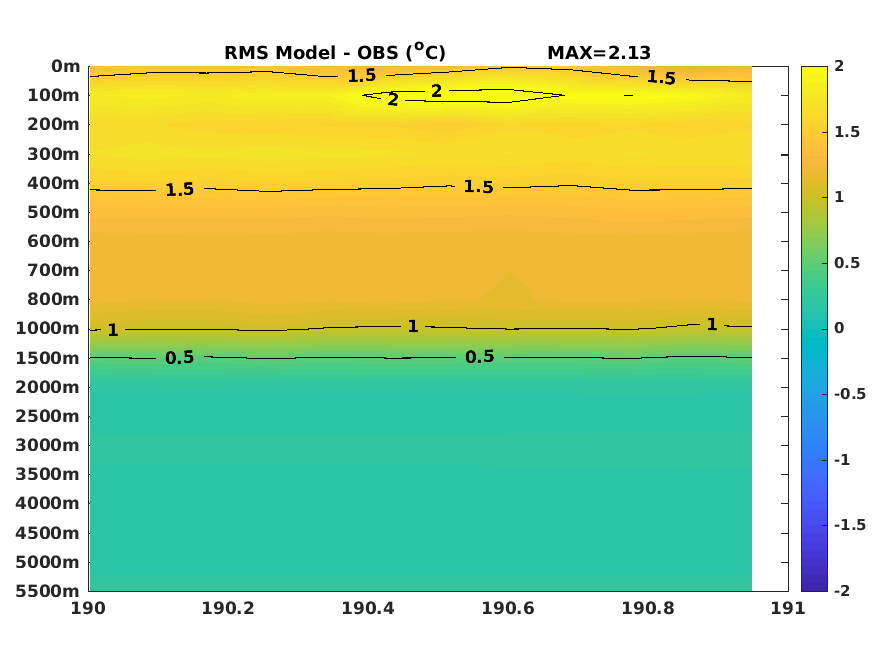The image size is (875, 656).
Task: Pick the "300m" depth axis label
Action: coord(54,154)
